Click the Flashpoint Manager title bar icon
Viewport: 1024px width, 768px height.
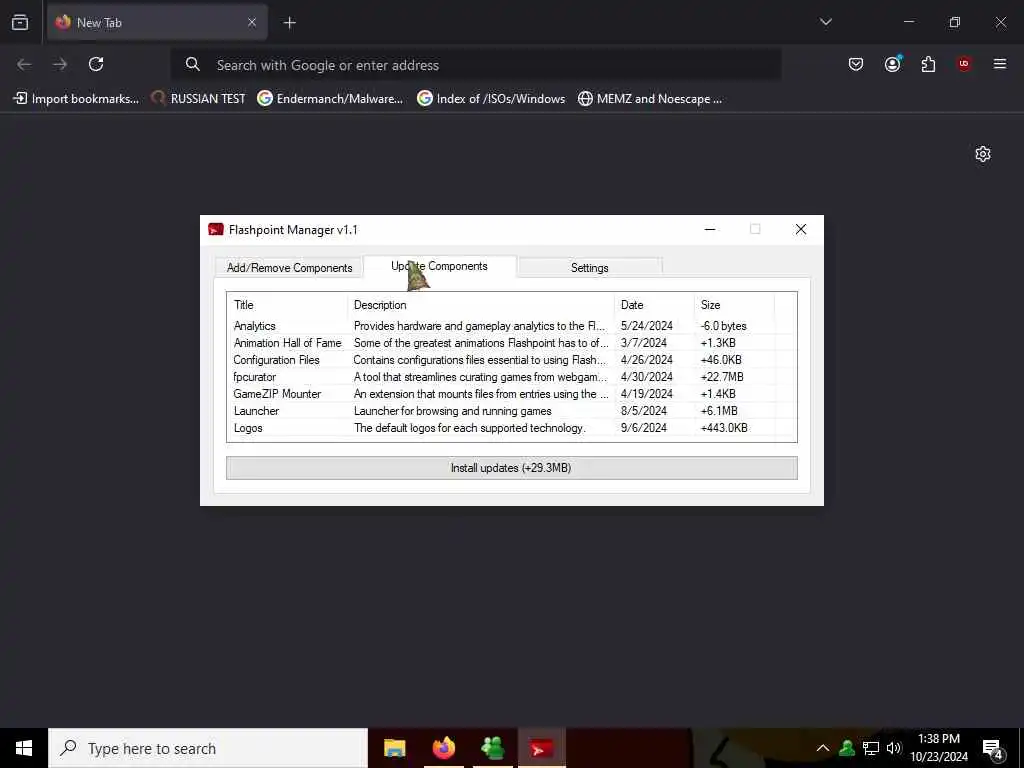[216, 229]
